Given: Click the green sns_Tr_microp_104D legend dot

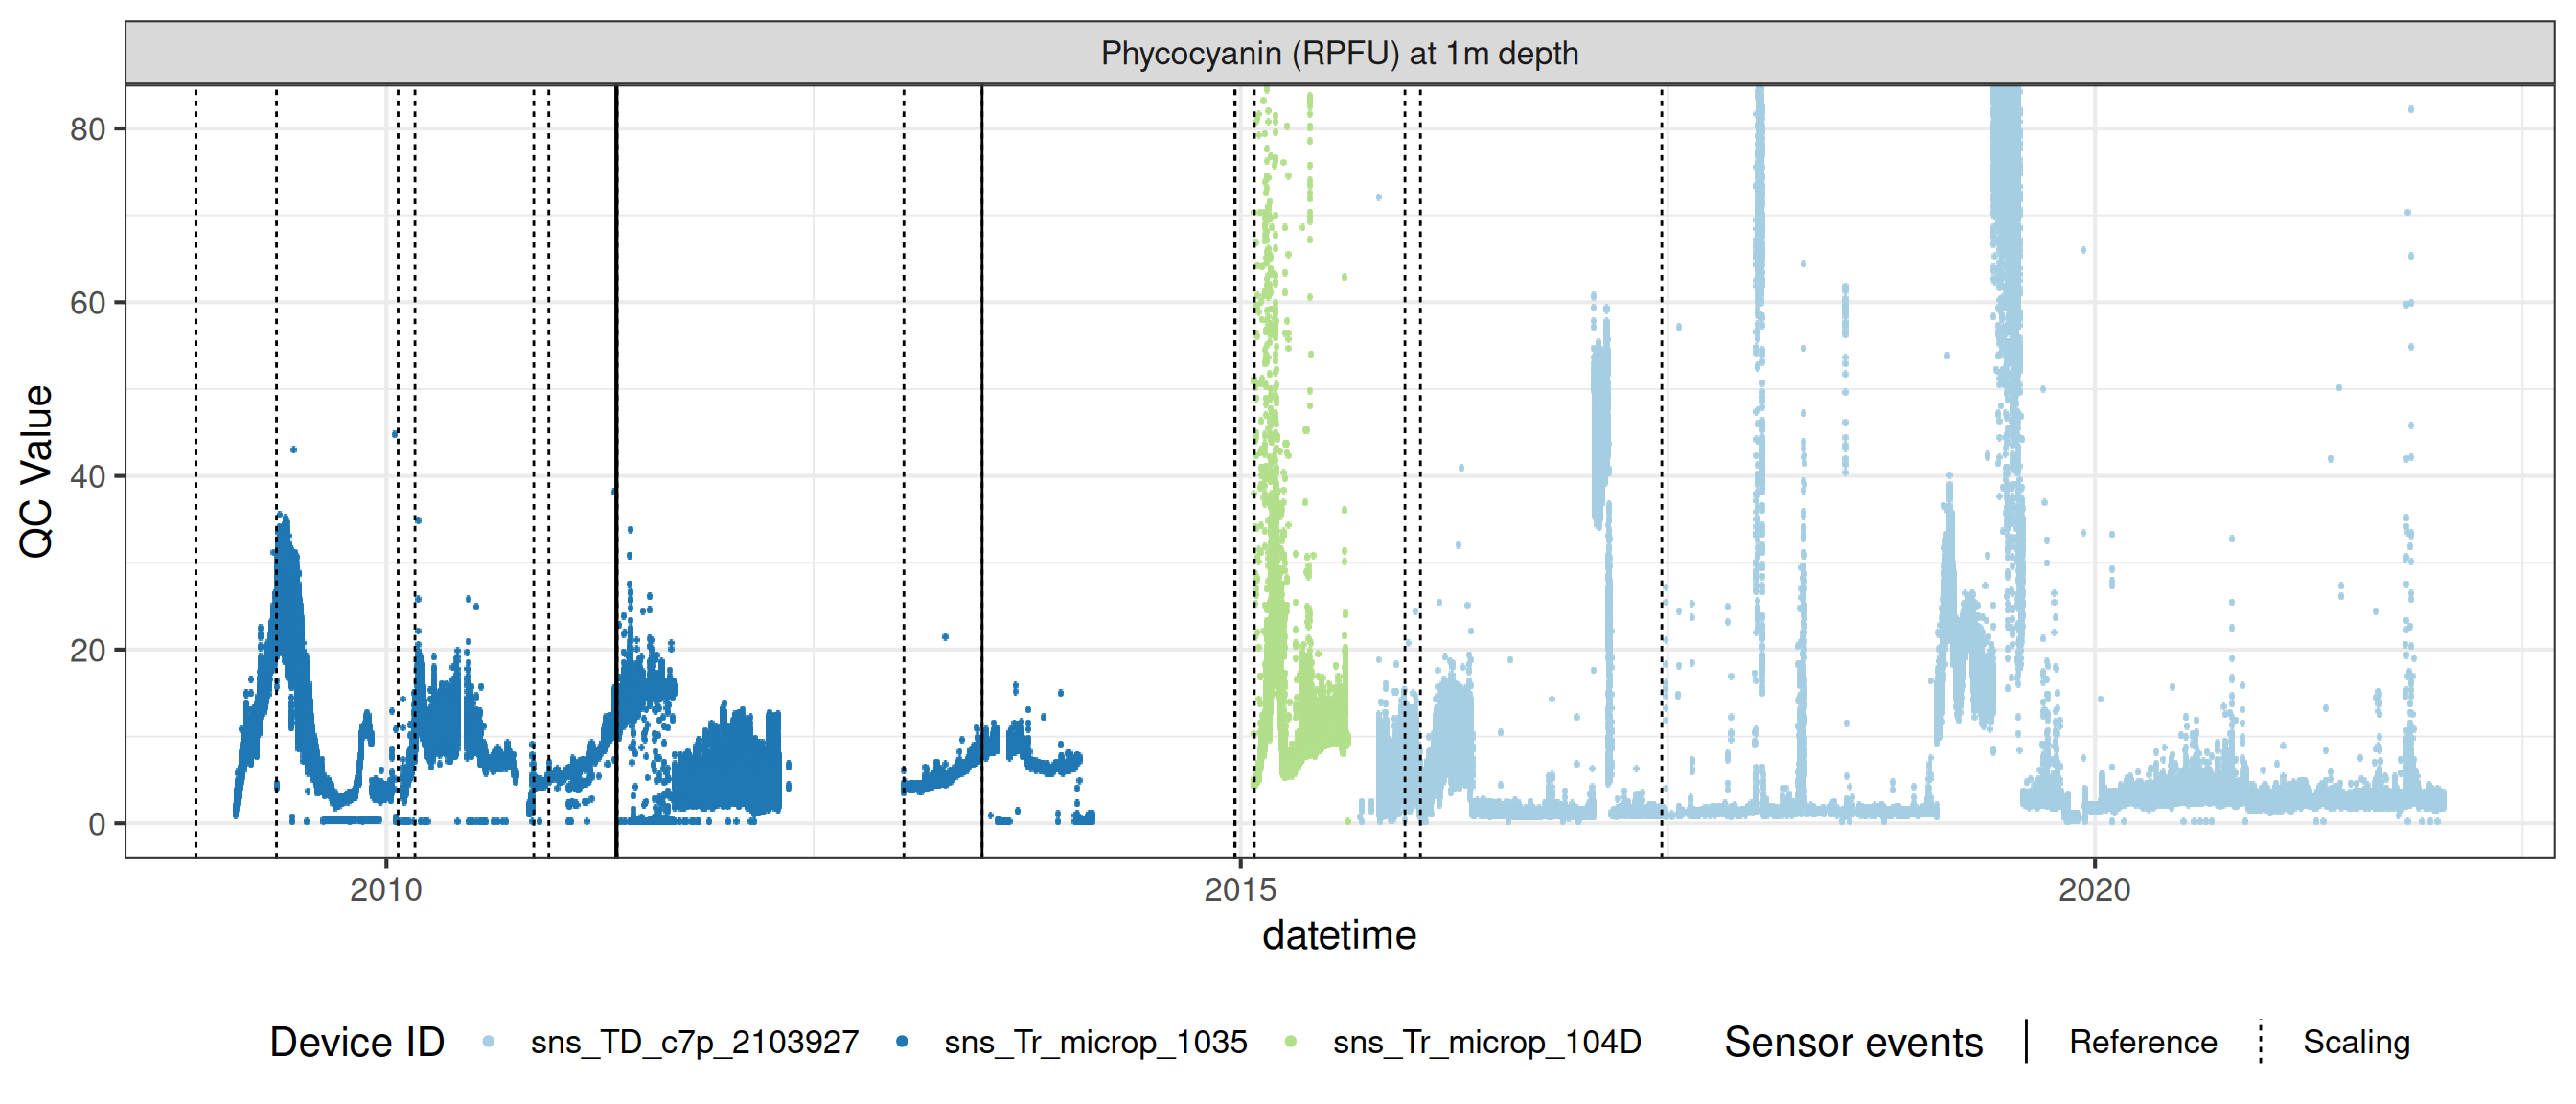Looking at the screenshot, I should 1291,1042.
